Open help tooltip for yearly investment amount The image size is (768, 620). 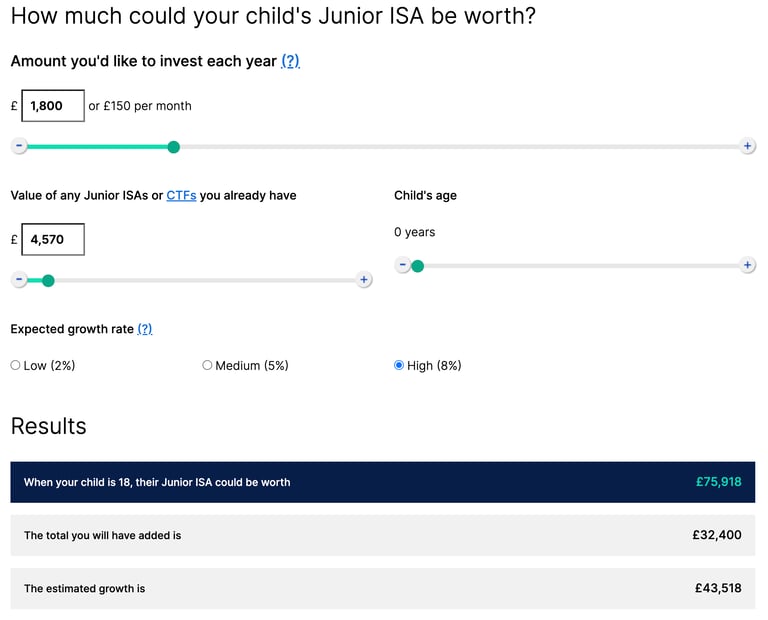tap(290, 61)
